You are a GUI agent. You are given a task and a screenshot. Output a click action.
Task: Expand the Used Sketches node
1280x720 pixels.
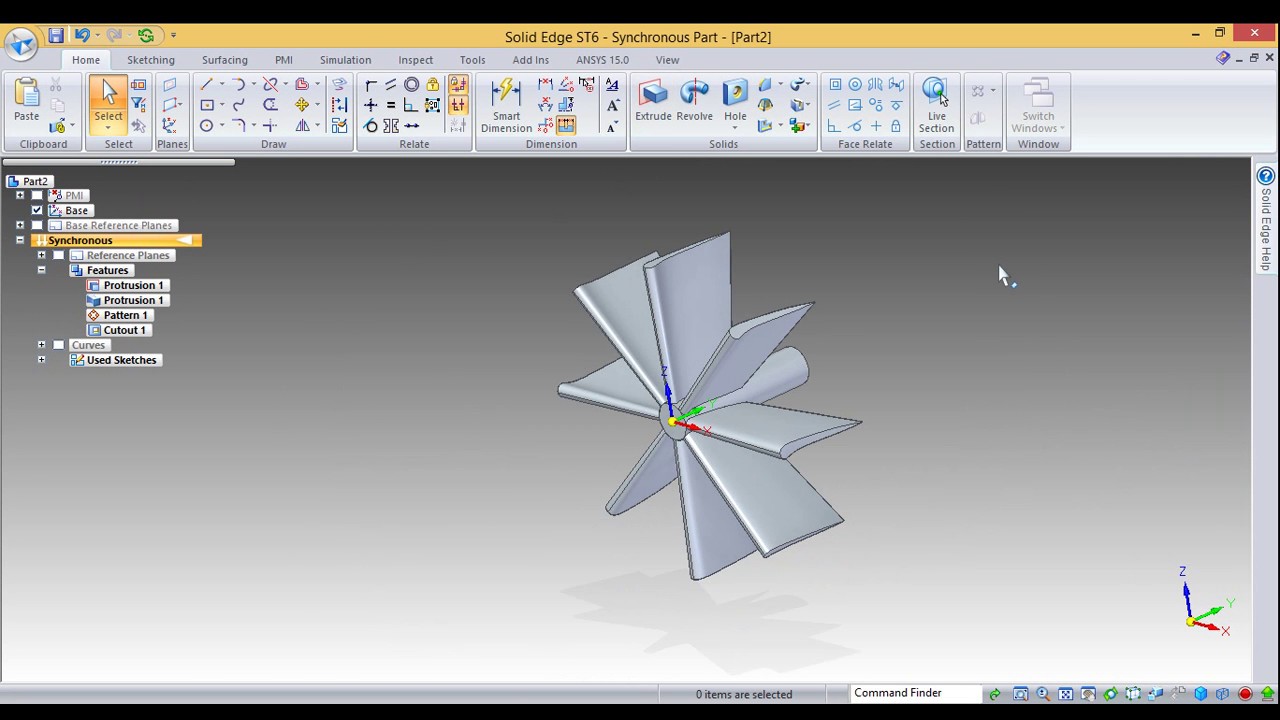tap(41, 360)
